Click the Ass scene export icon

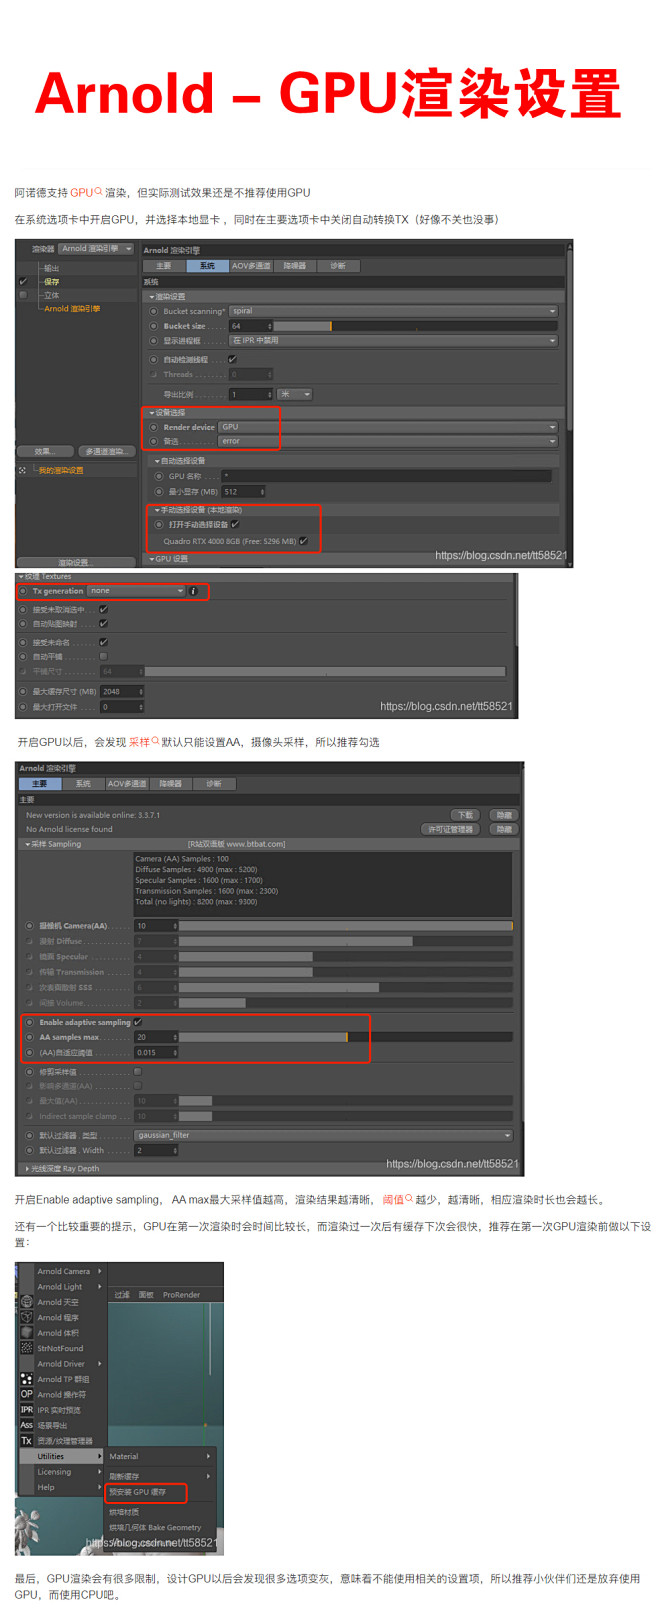(x=27, y=1425)
